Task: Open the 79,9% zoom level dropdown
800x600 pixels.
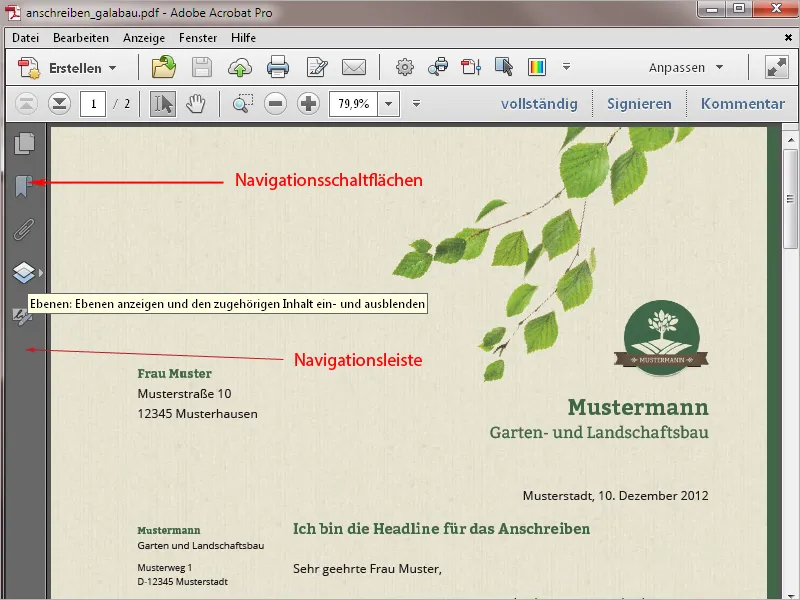Action: (386, 103)
